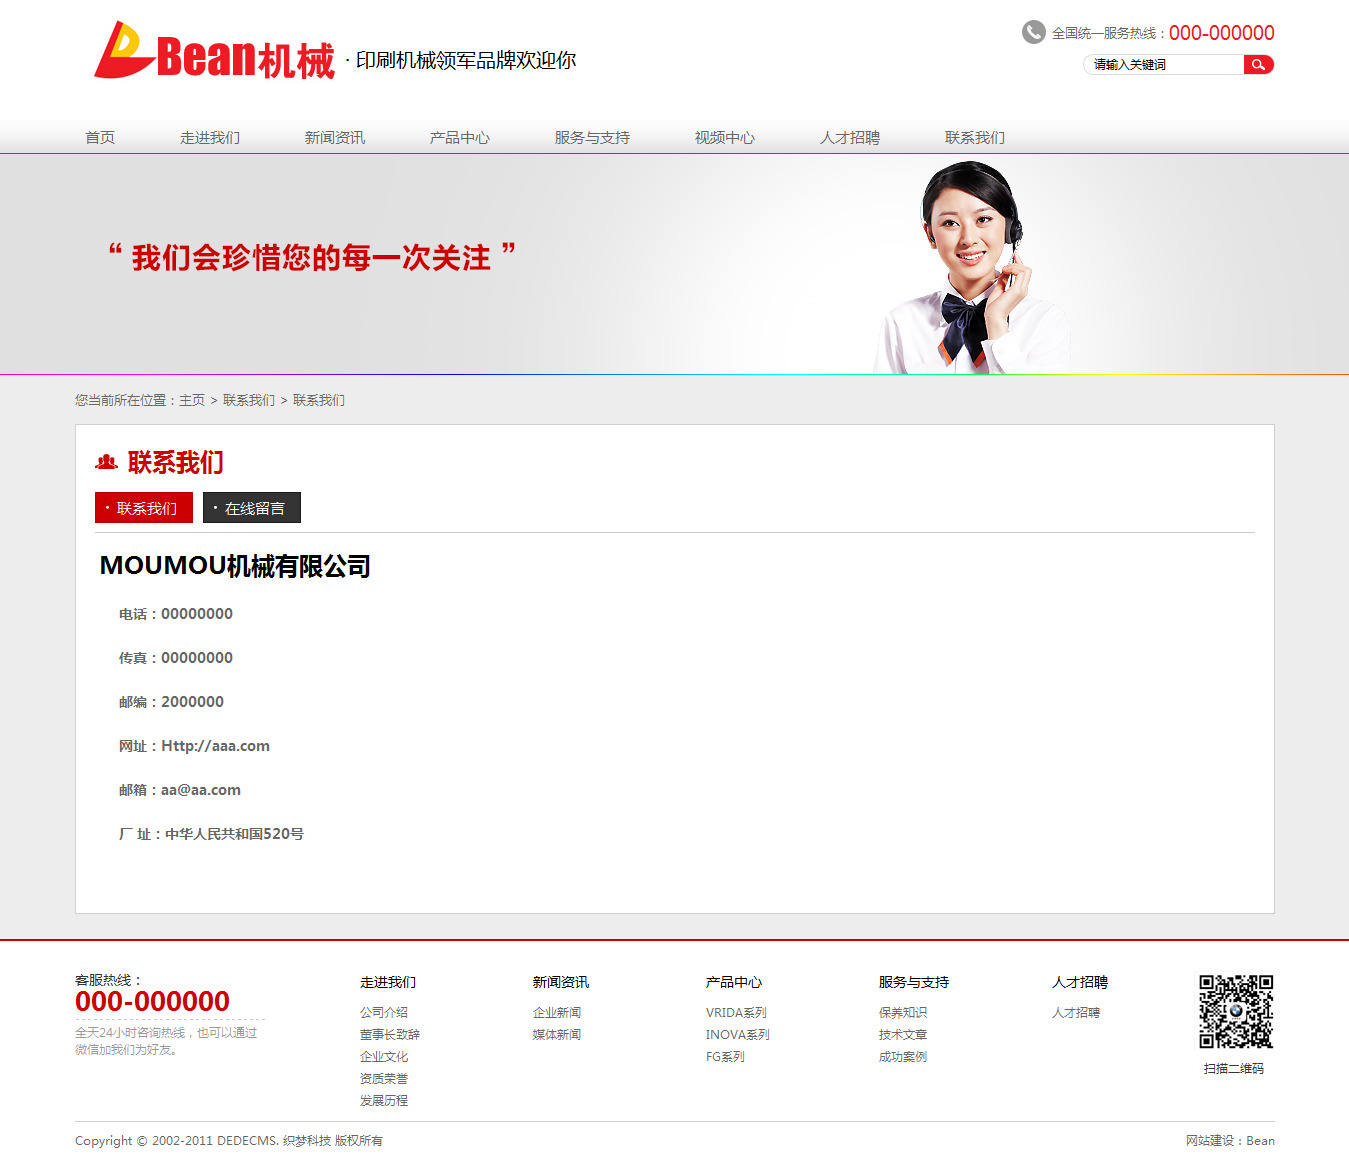Click the QR code image in footer

click(x=1235, y=1011)
